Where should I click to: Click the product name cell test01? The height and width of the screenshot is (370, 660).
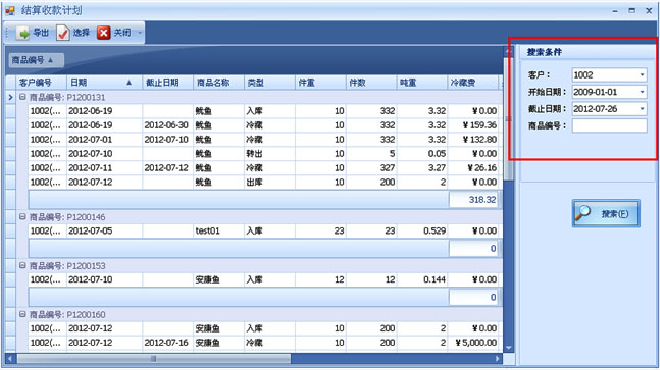pyautogui.click(x=218, y=231)
